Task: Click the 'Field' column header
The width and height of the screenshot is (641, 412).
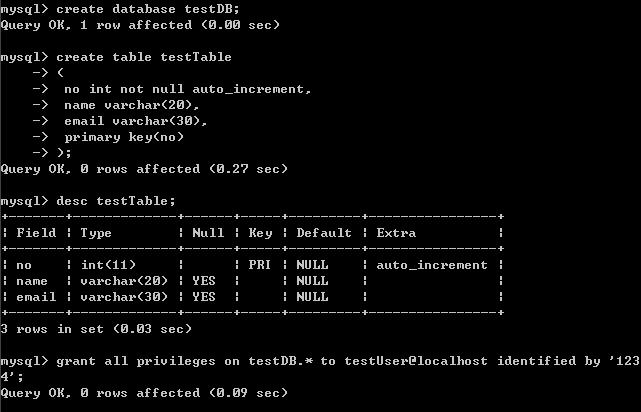Action: (36, 233)
